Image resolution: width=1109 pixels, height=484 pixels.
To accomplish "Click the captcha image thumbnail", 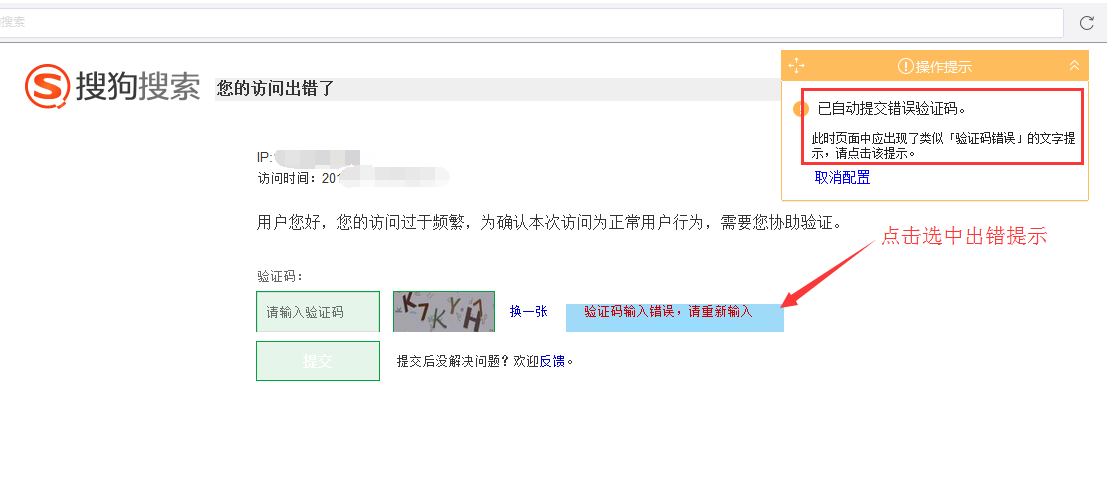I will tap(443, 311).
